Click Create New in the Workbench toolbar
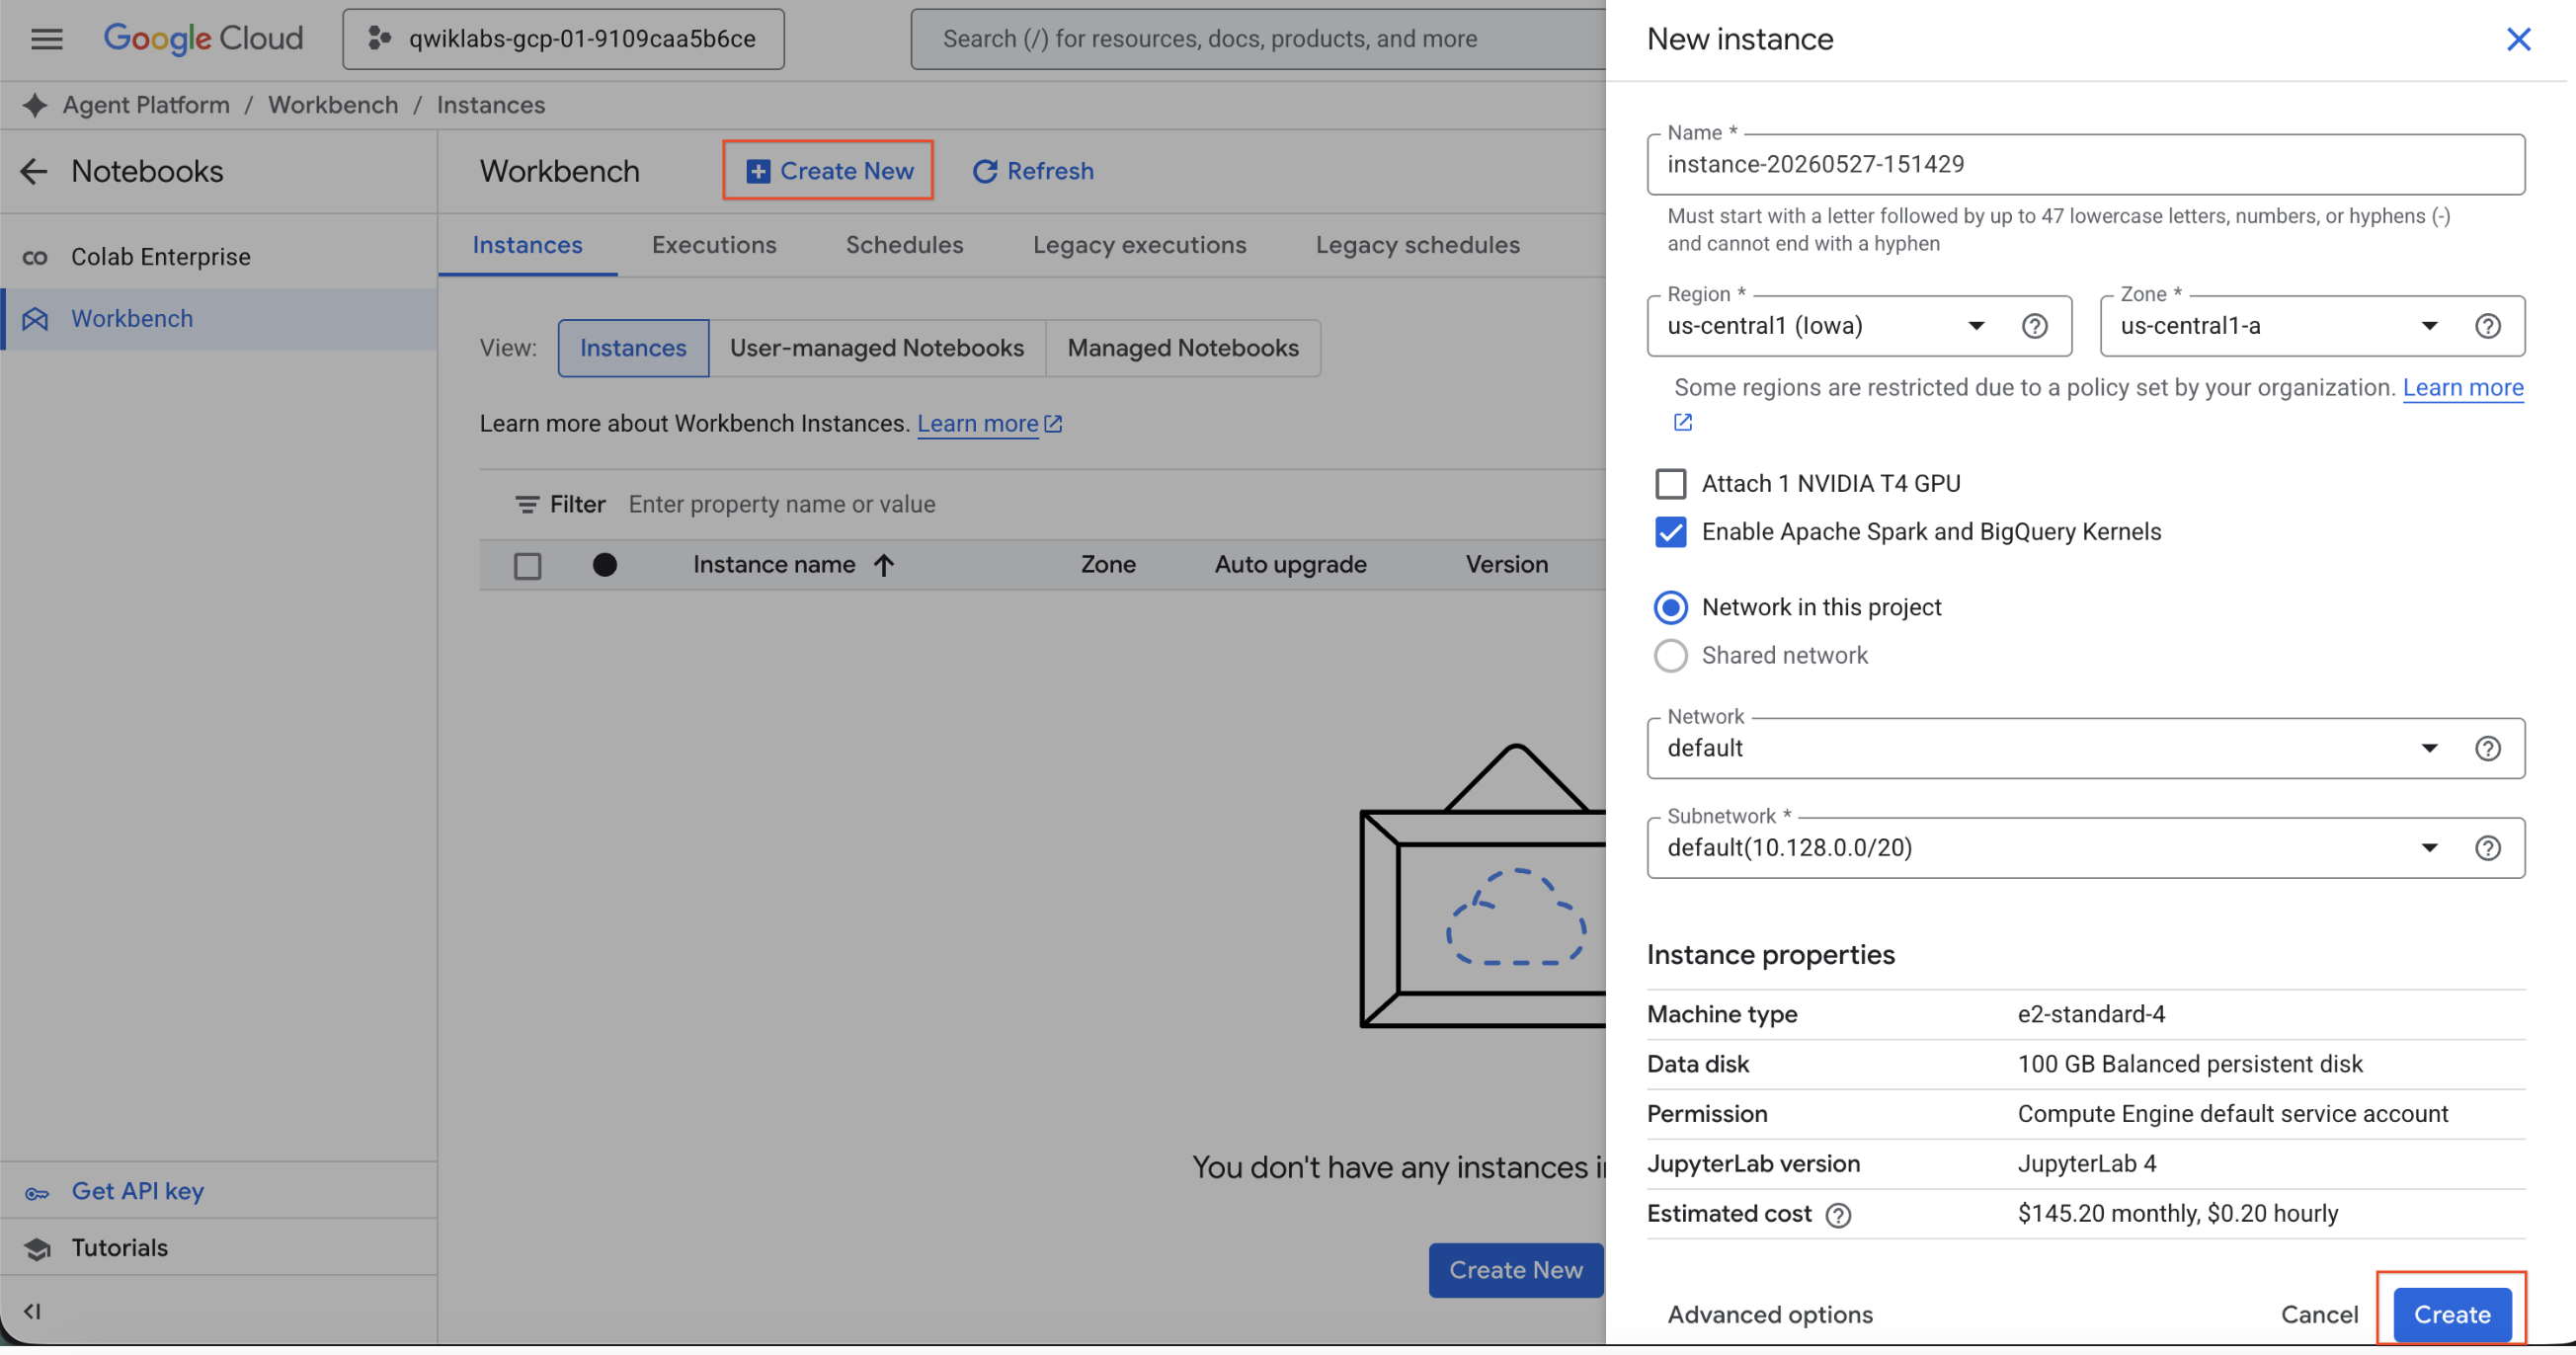 pyautogui.click(x=828, y=171)
